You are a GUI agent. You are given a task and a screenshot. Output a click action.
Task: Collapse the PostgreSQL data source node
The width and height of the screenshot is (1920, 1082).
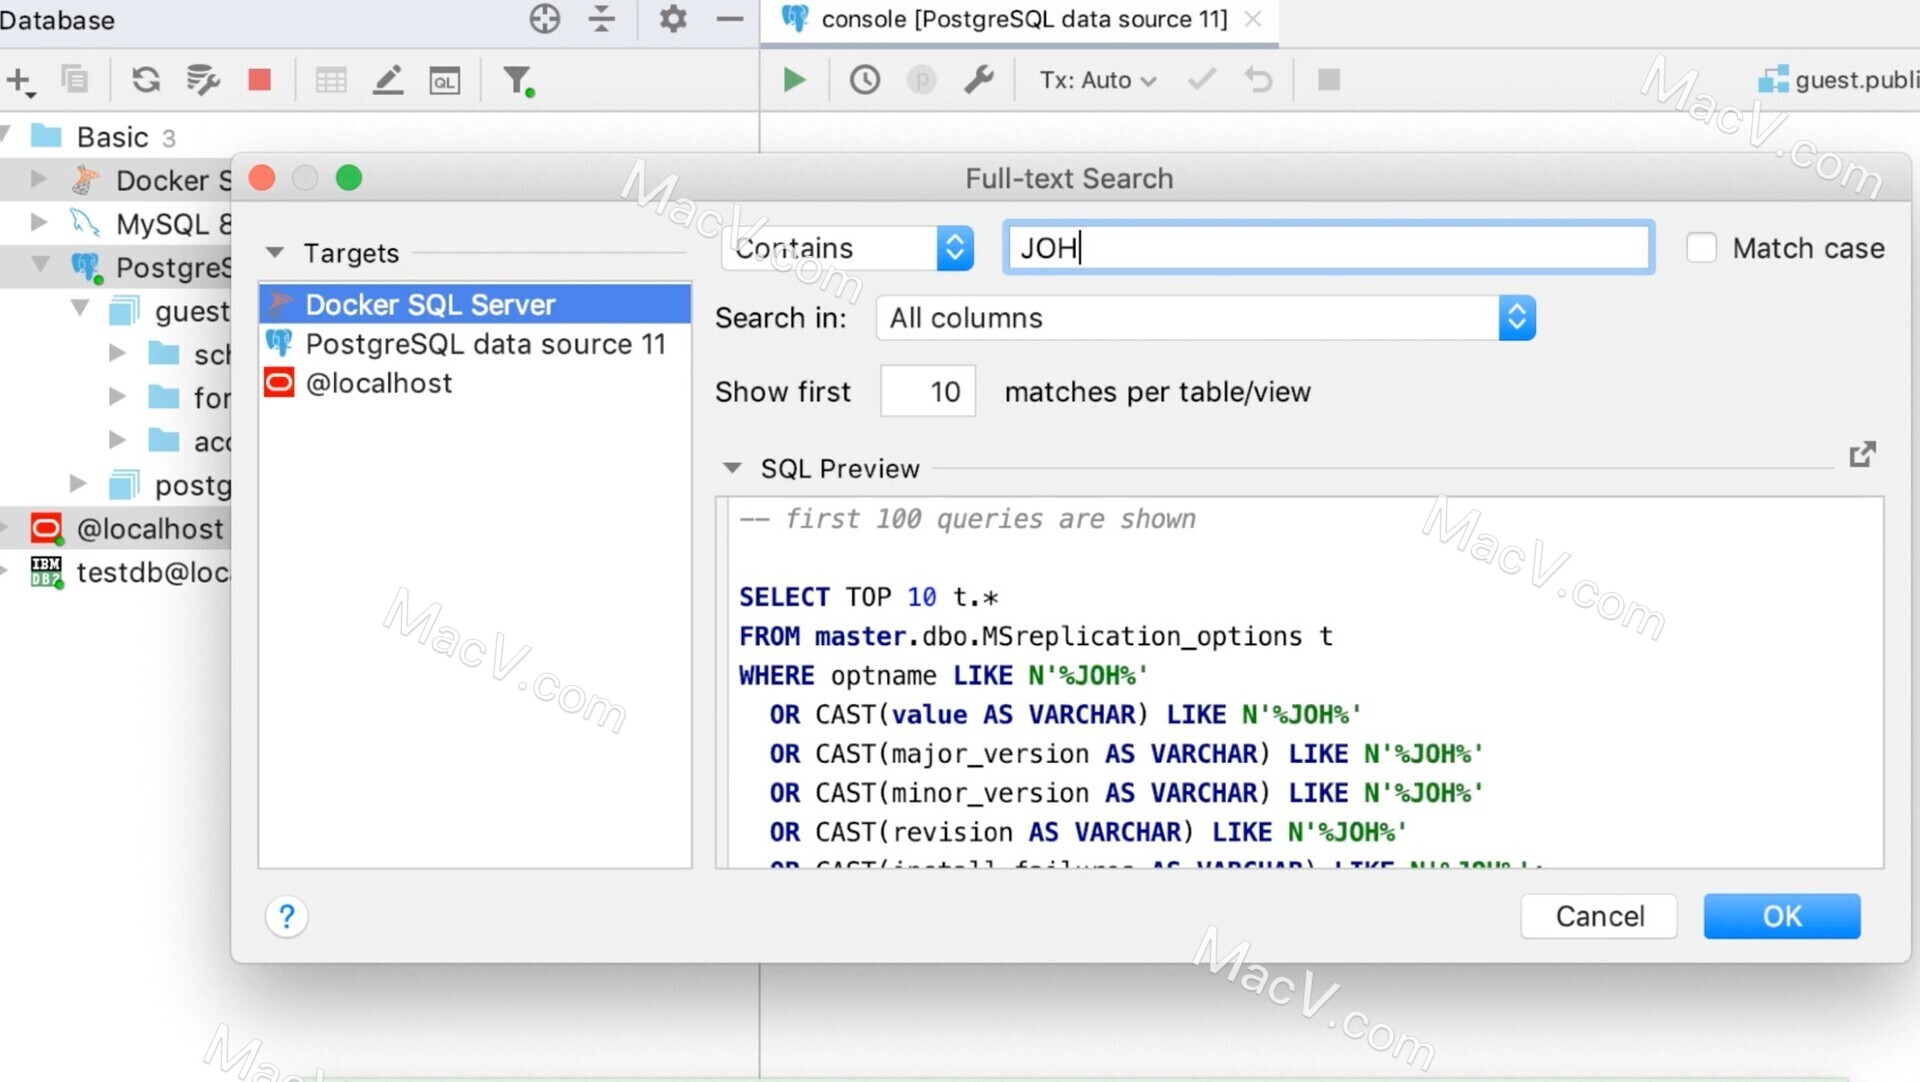pyautogui.click(x=41, y=265)
